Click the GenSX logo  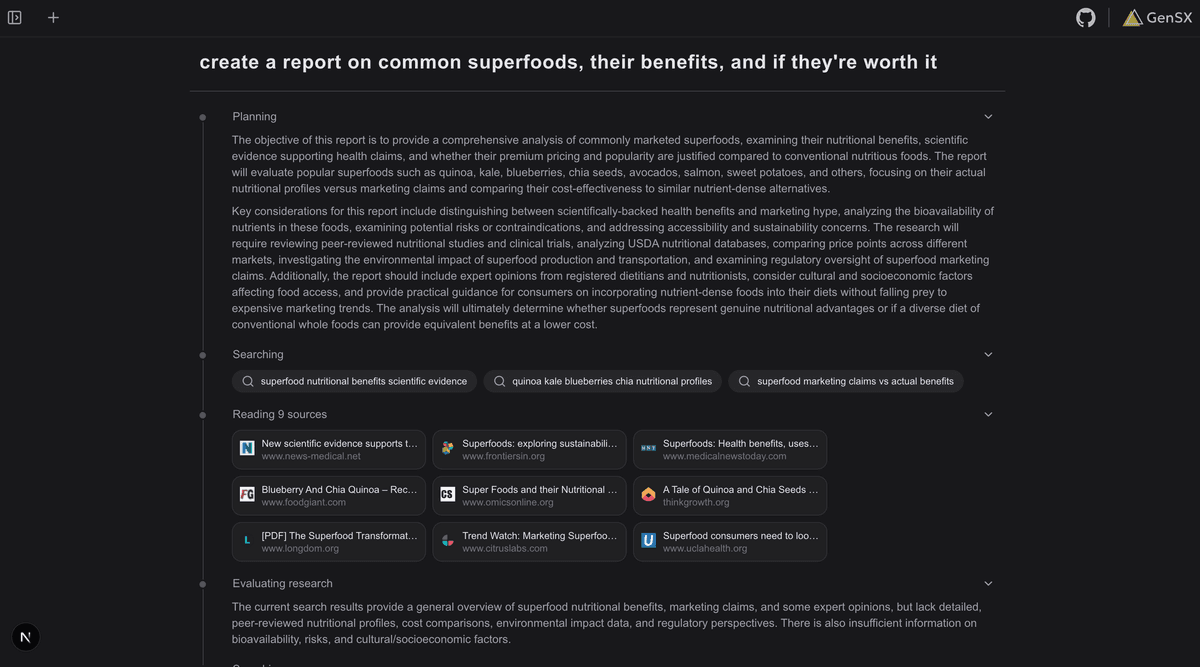click(1157, 18)
